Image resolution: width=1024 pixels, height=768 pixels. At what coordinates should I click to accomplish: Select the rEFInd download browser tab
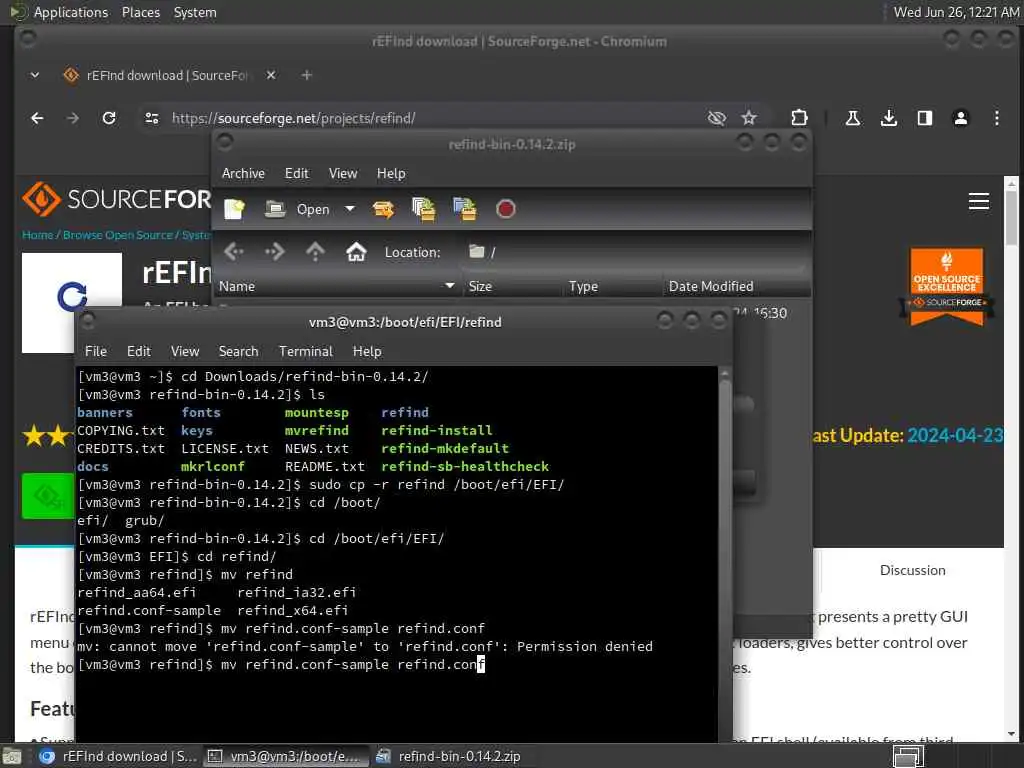point(167,75)
